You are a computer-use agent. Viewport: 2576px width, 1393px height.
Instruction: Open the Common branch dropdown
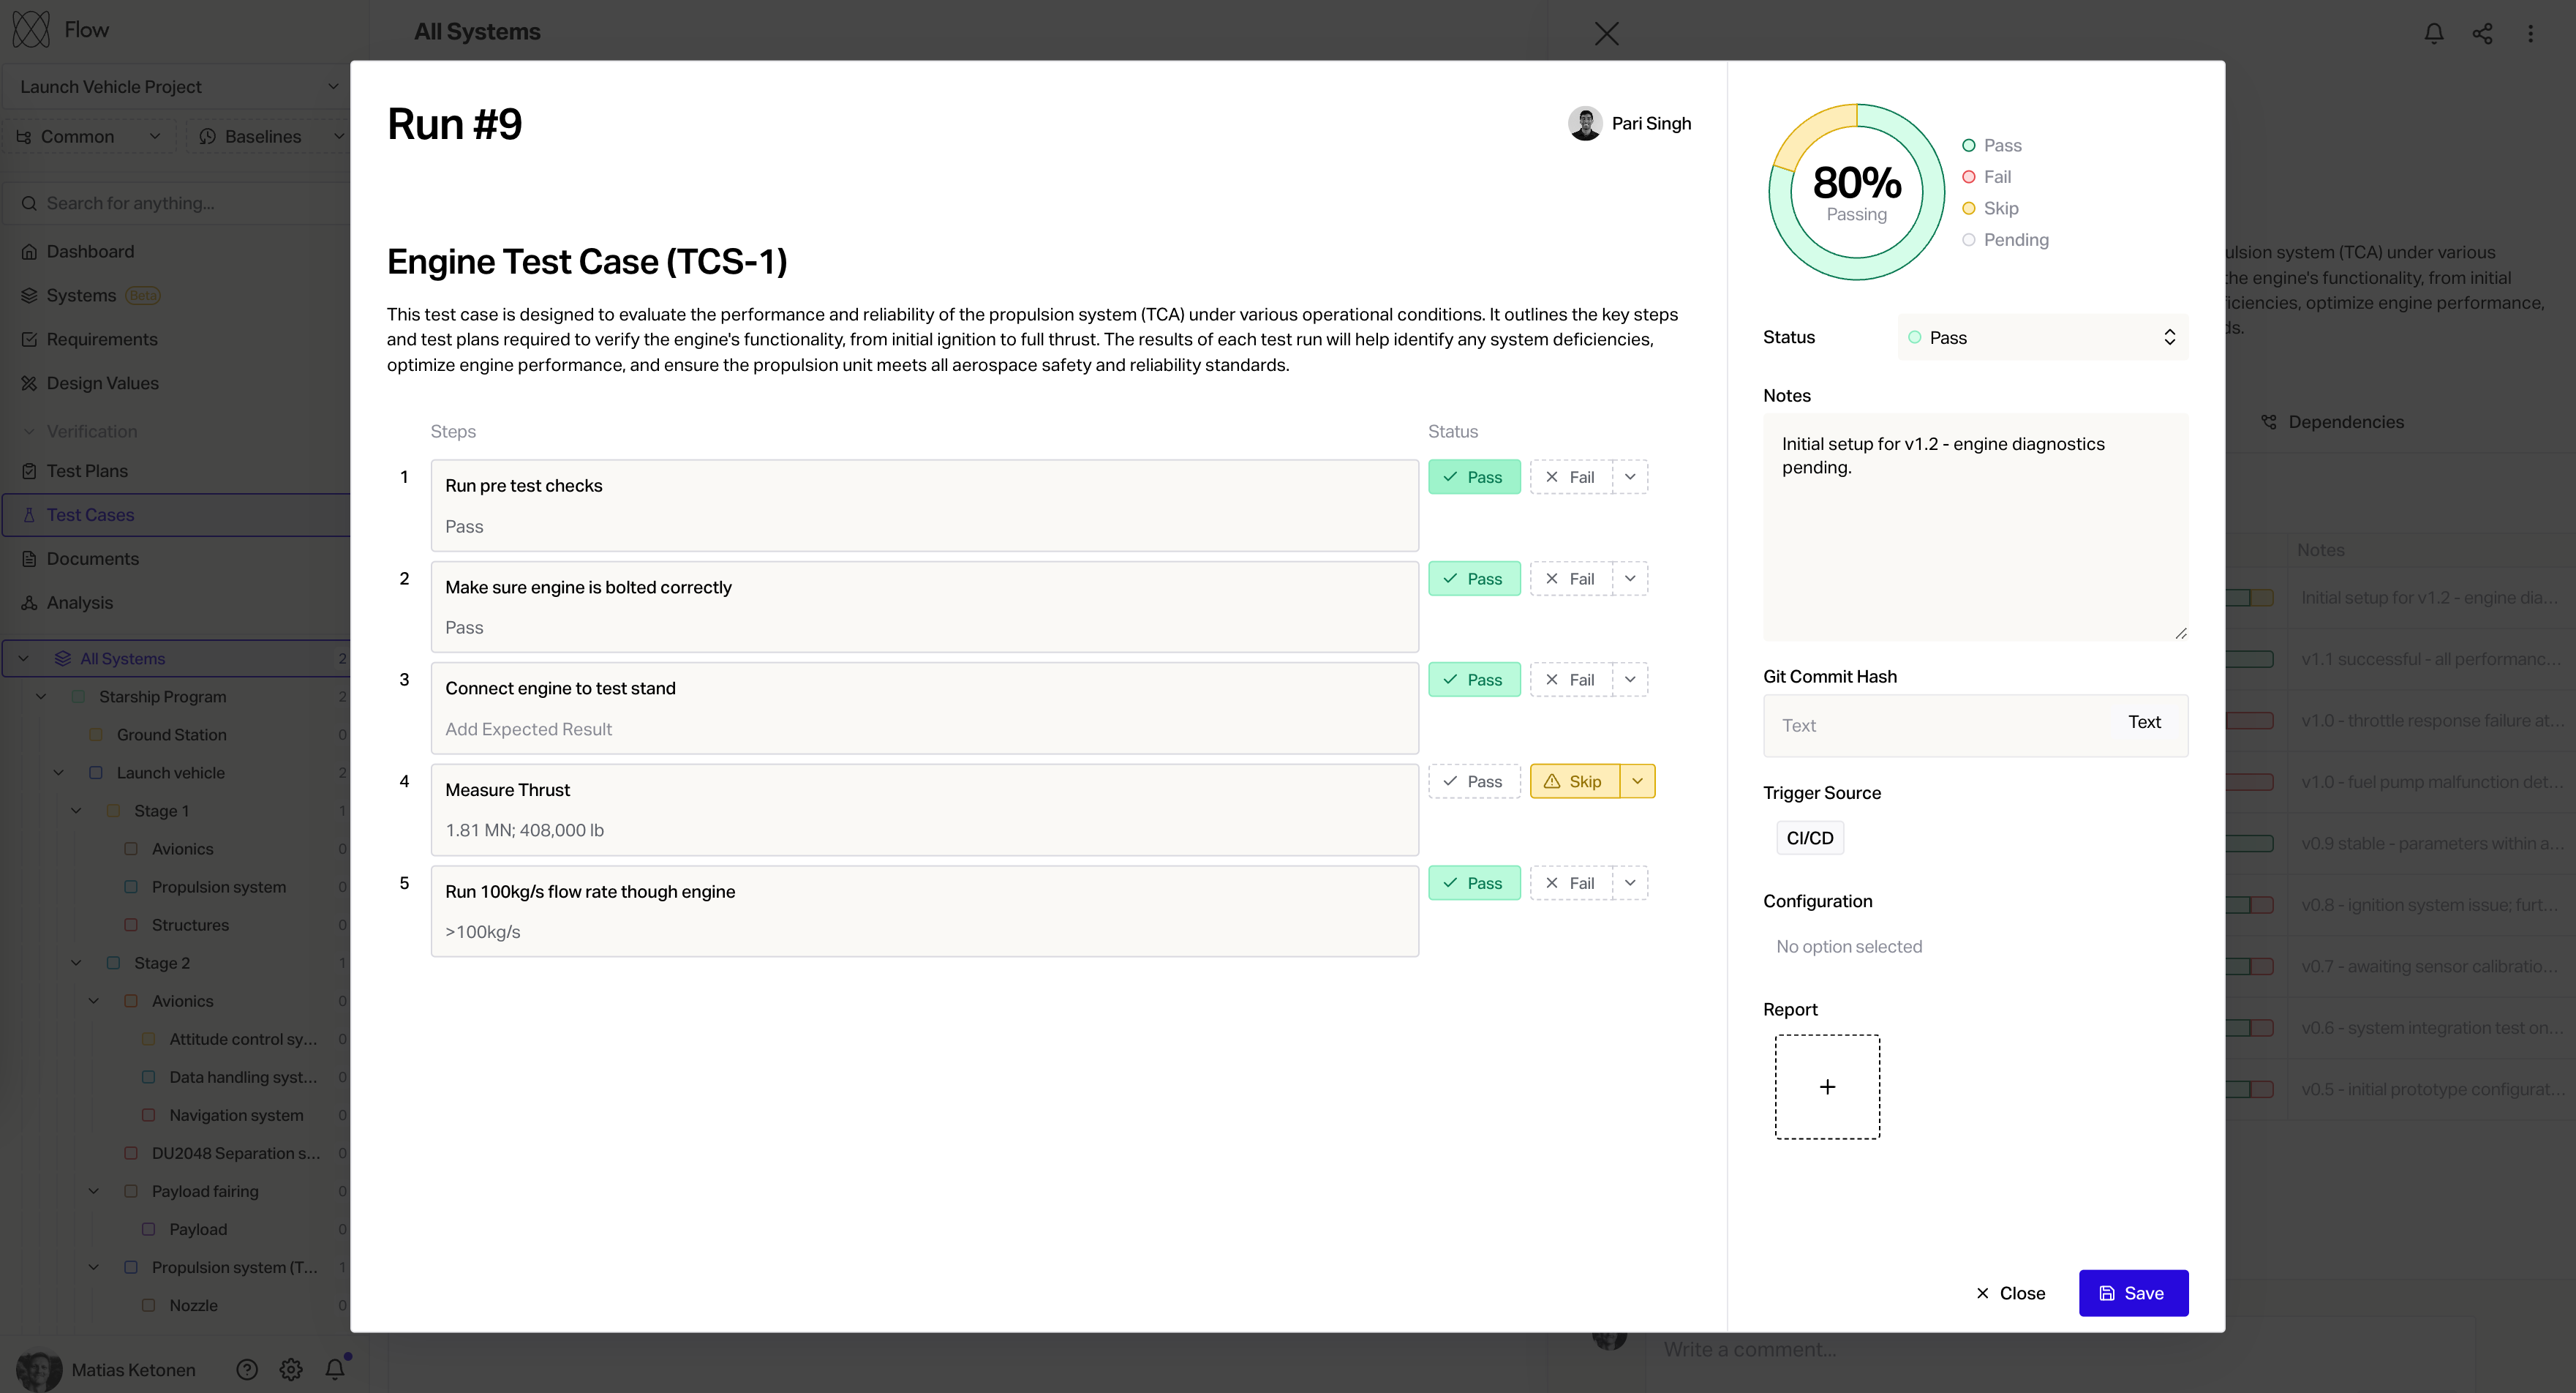coord(89,136)
